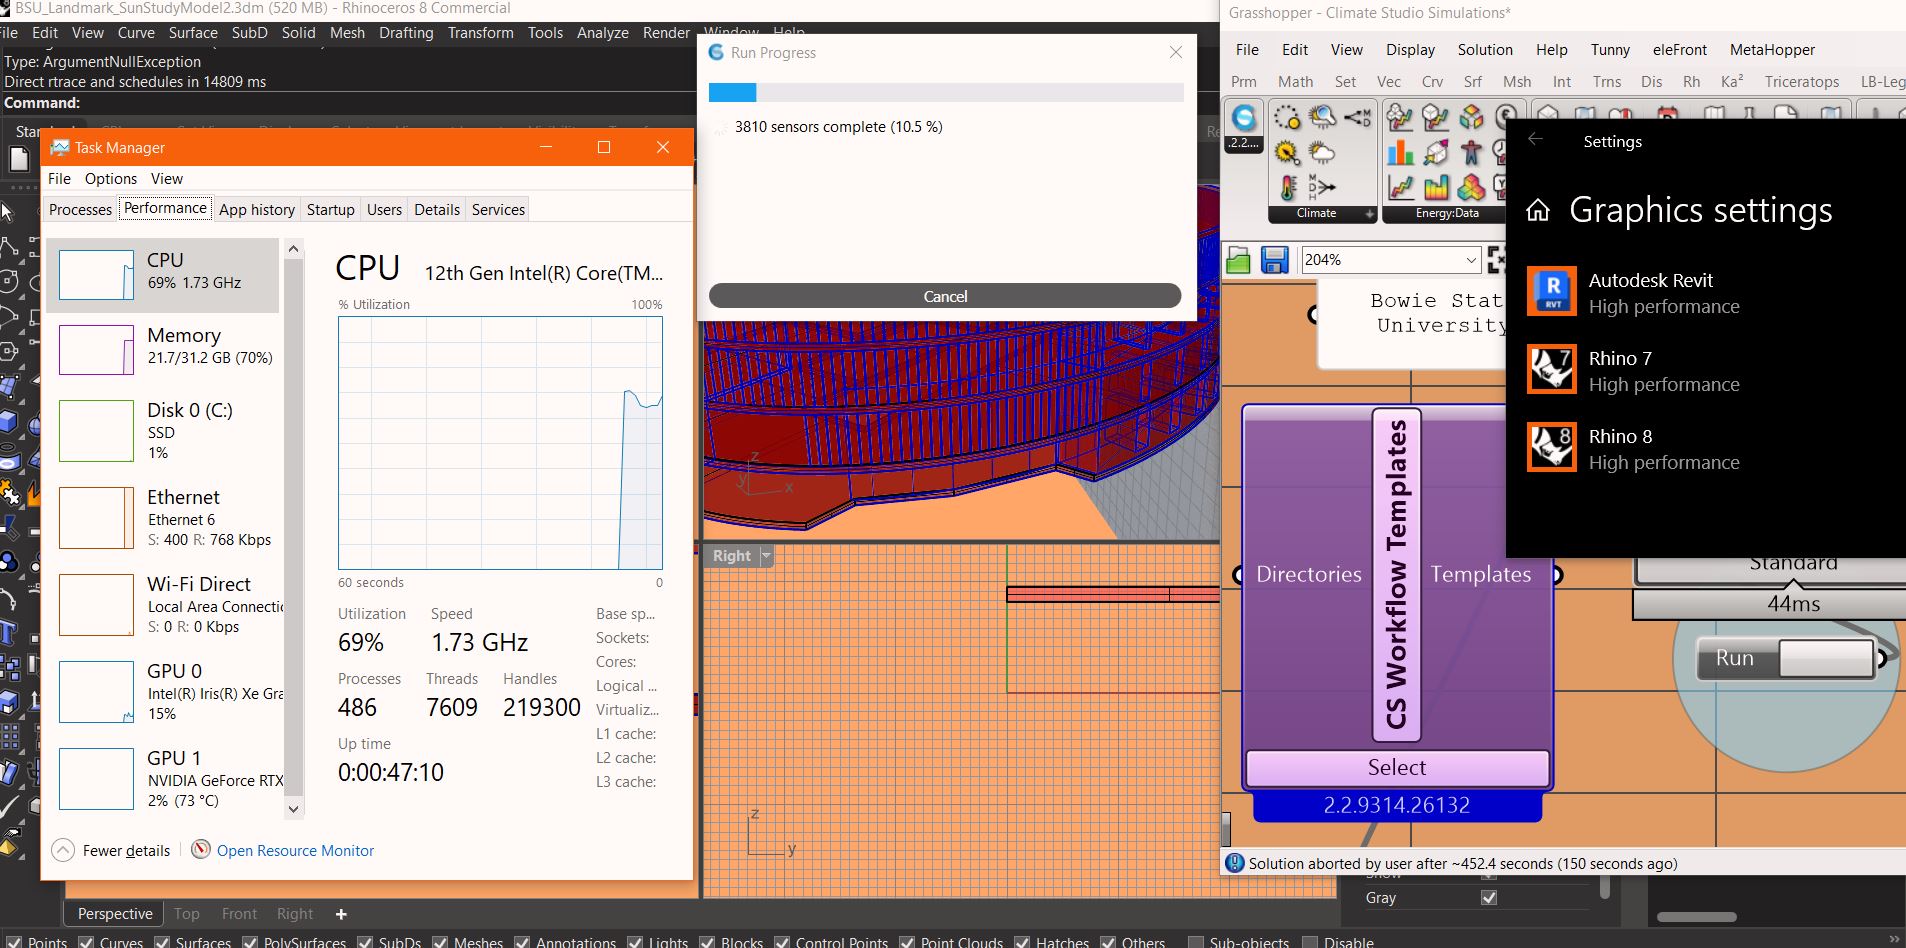Click the exploded colored cube icon in Energy:Data
The image size is (1906, 948).
(x=1471, y=118)
